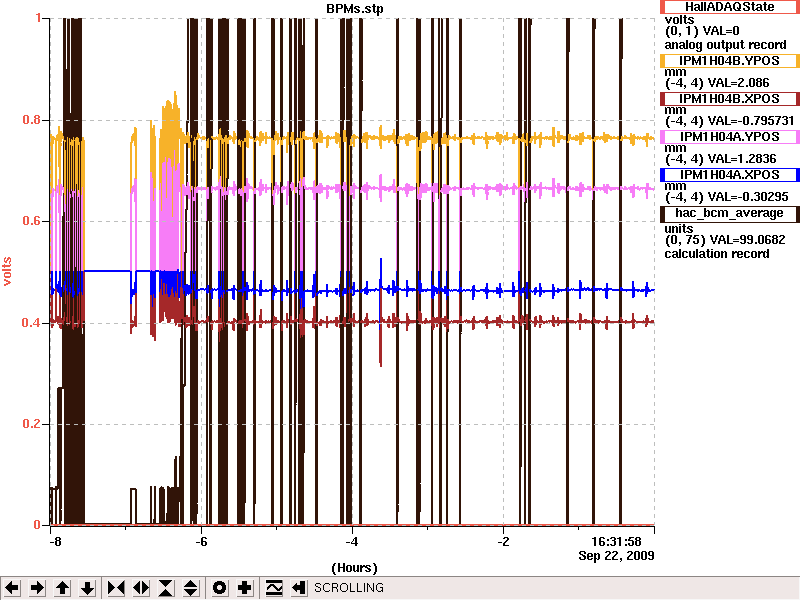
Task: Click the circle auto-scale icon
Action: point(219,588)
